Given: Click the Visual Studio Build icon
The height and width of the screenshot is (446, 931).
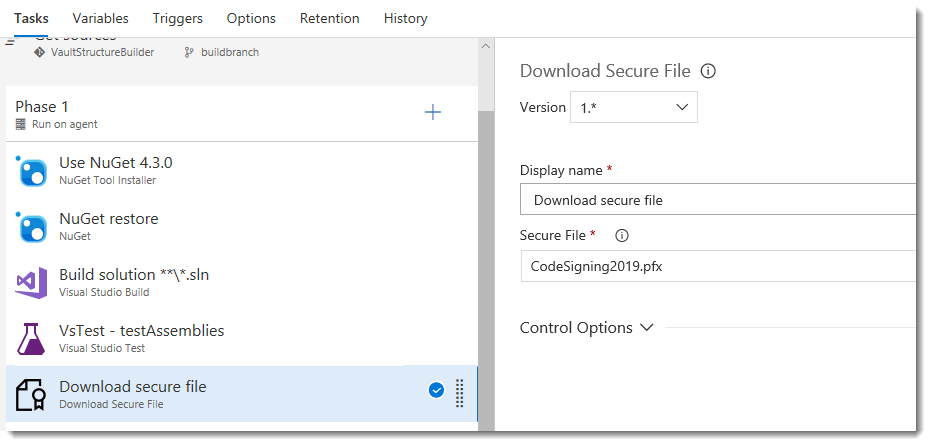Looking at the screenshot, I should (x=31, y=283).
